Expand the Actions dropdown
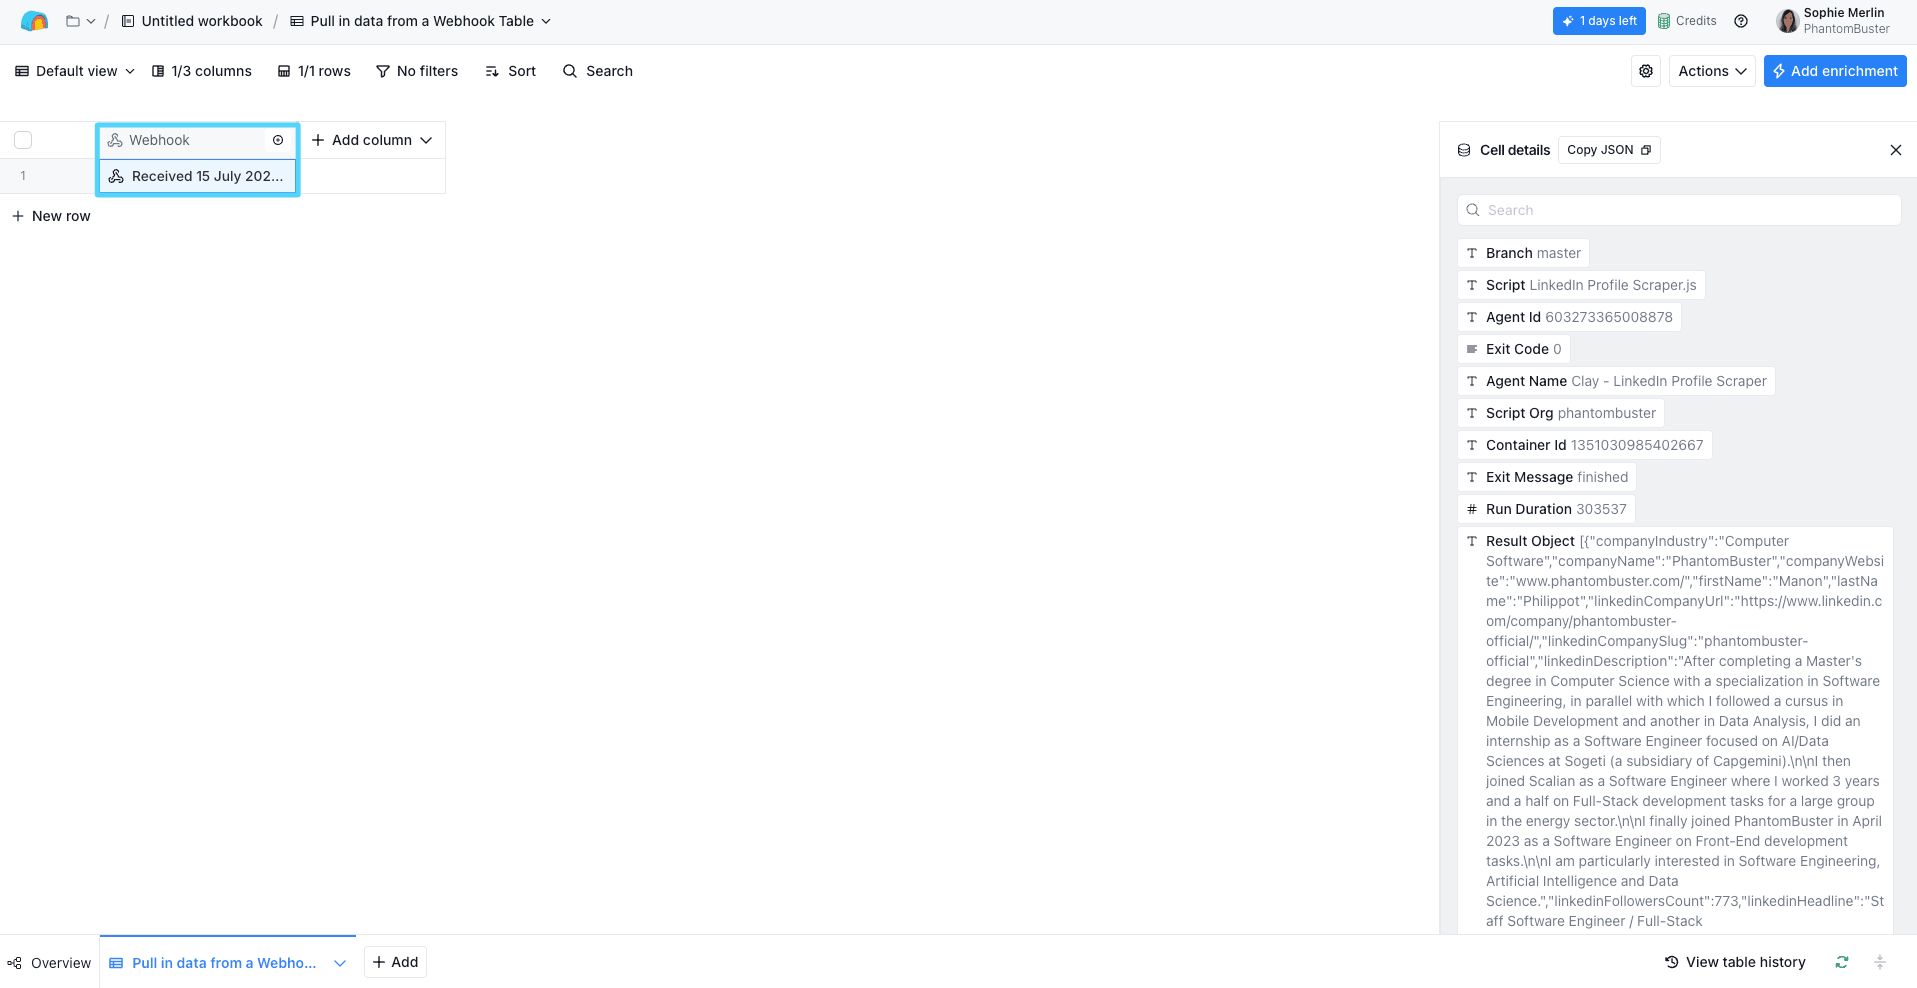The width and height of the screenshot is (1917, 988). [1712, 71]
